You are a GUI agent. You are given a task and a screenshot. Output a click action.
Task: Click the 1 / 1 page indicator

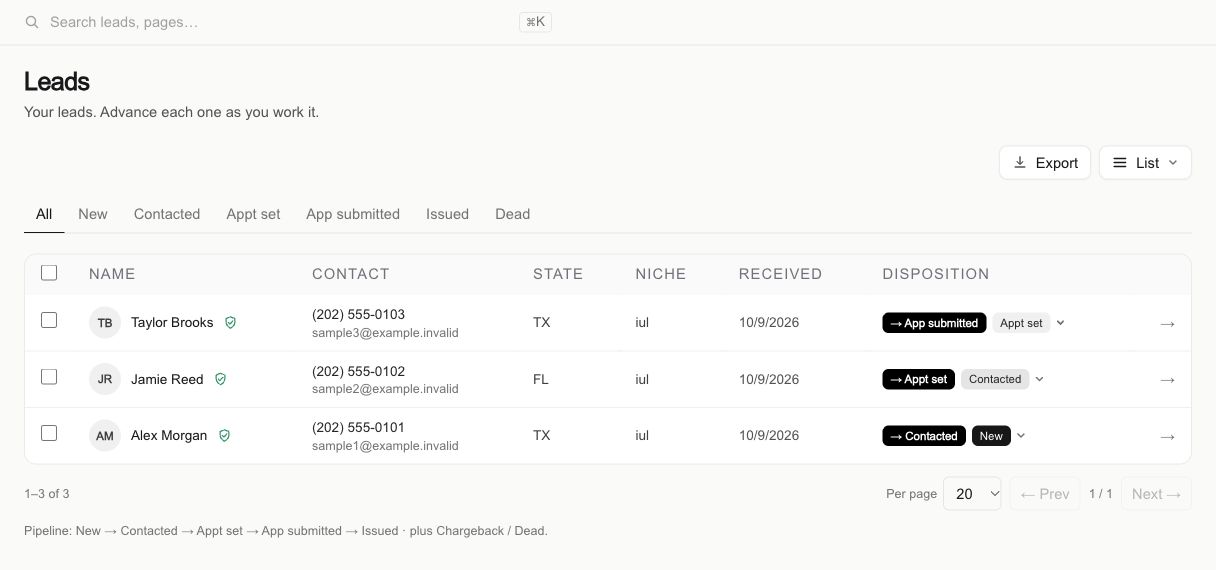1101,494
